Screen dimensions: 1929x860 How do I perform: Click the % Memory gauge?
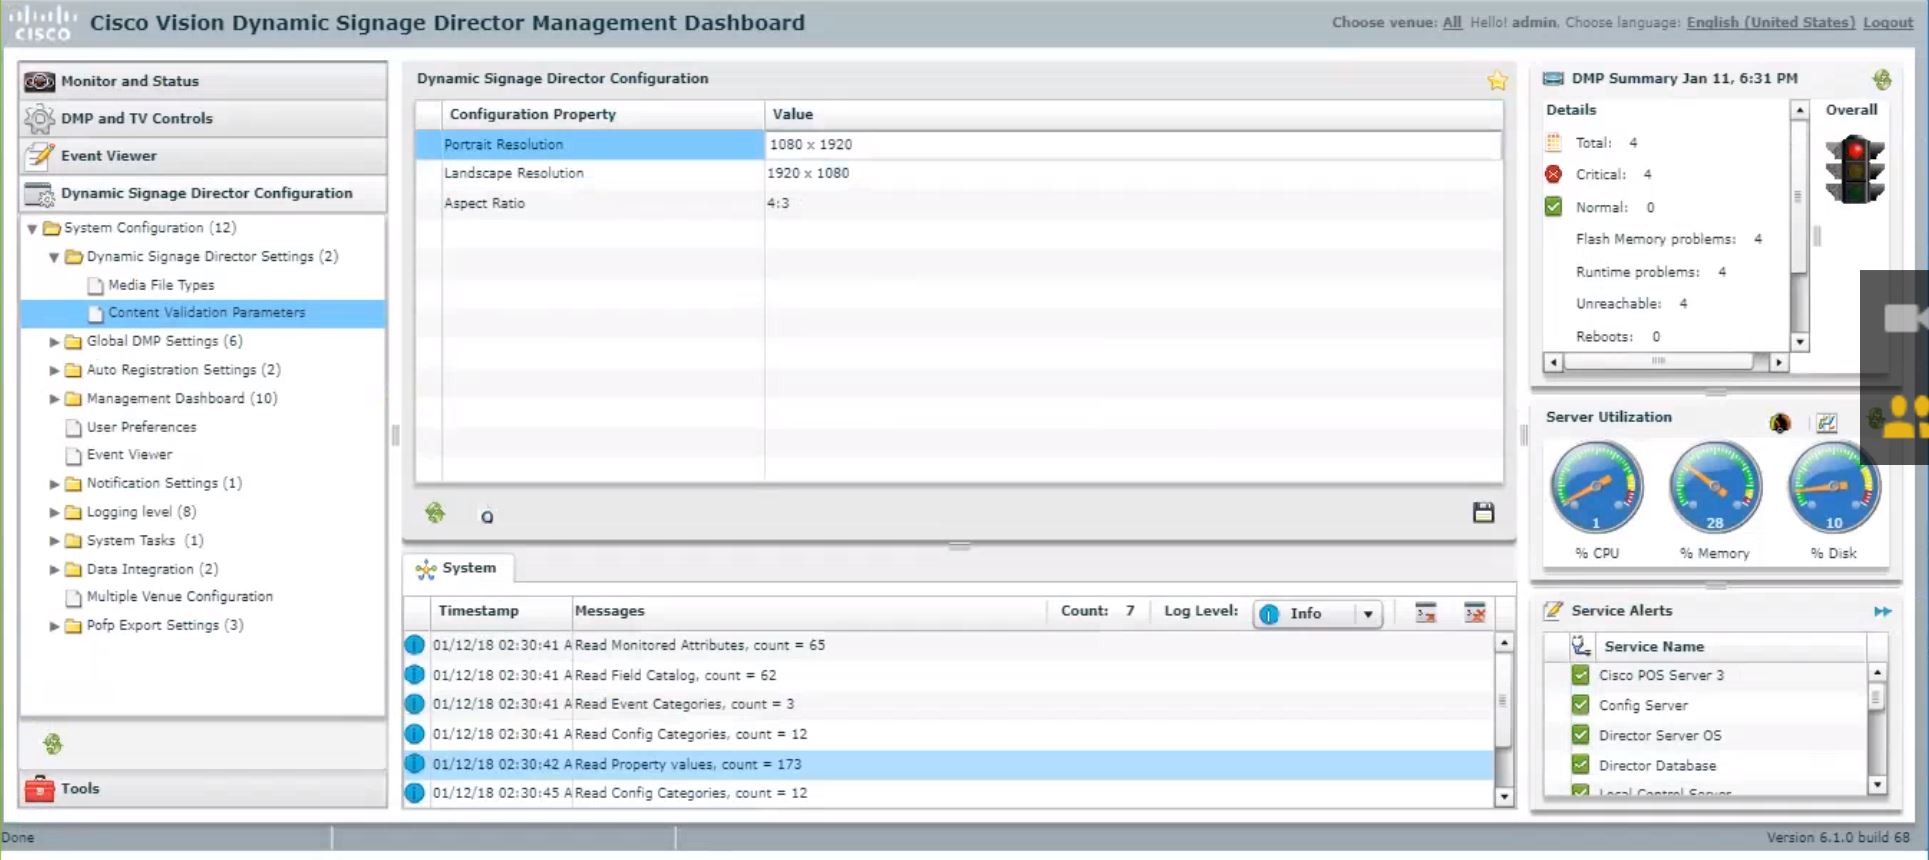(1715, 488)
